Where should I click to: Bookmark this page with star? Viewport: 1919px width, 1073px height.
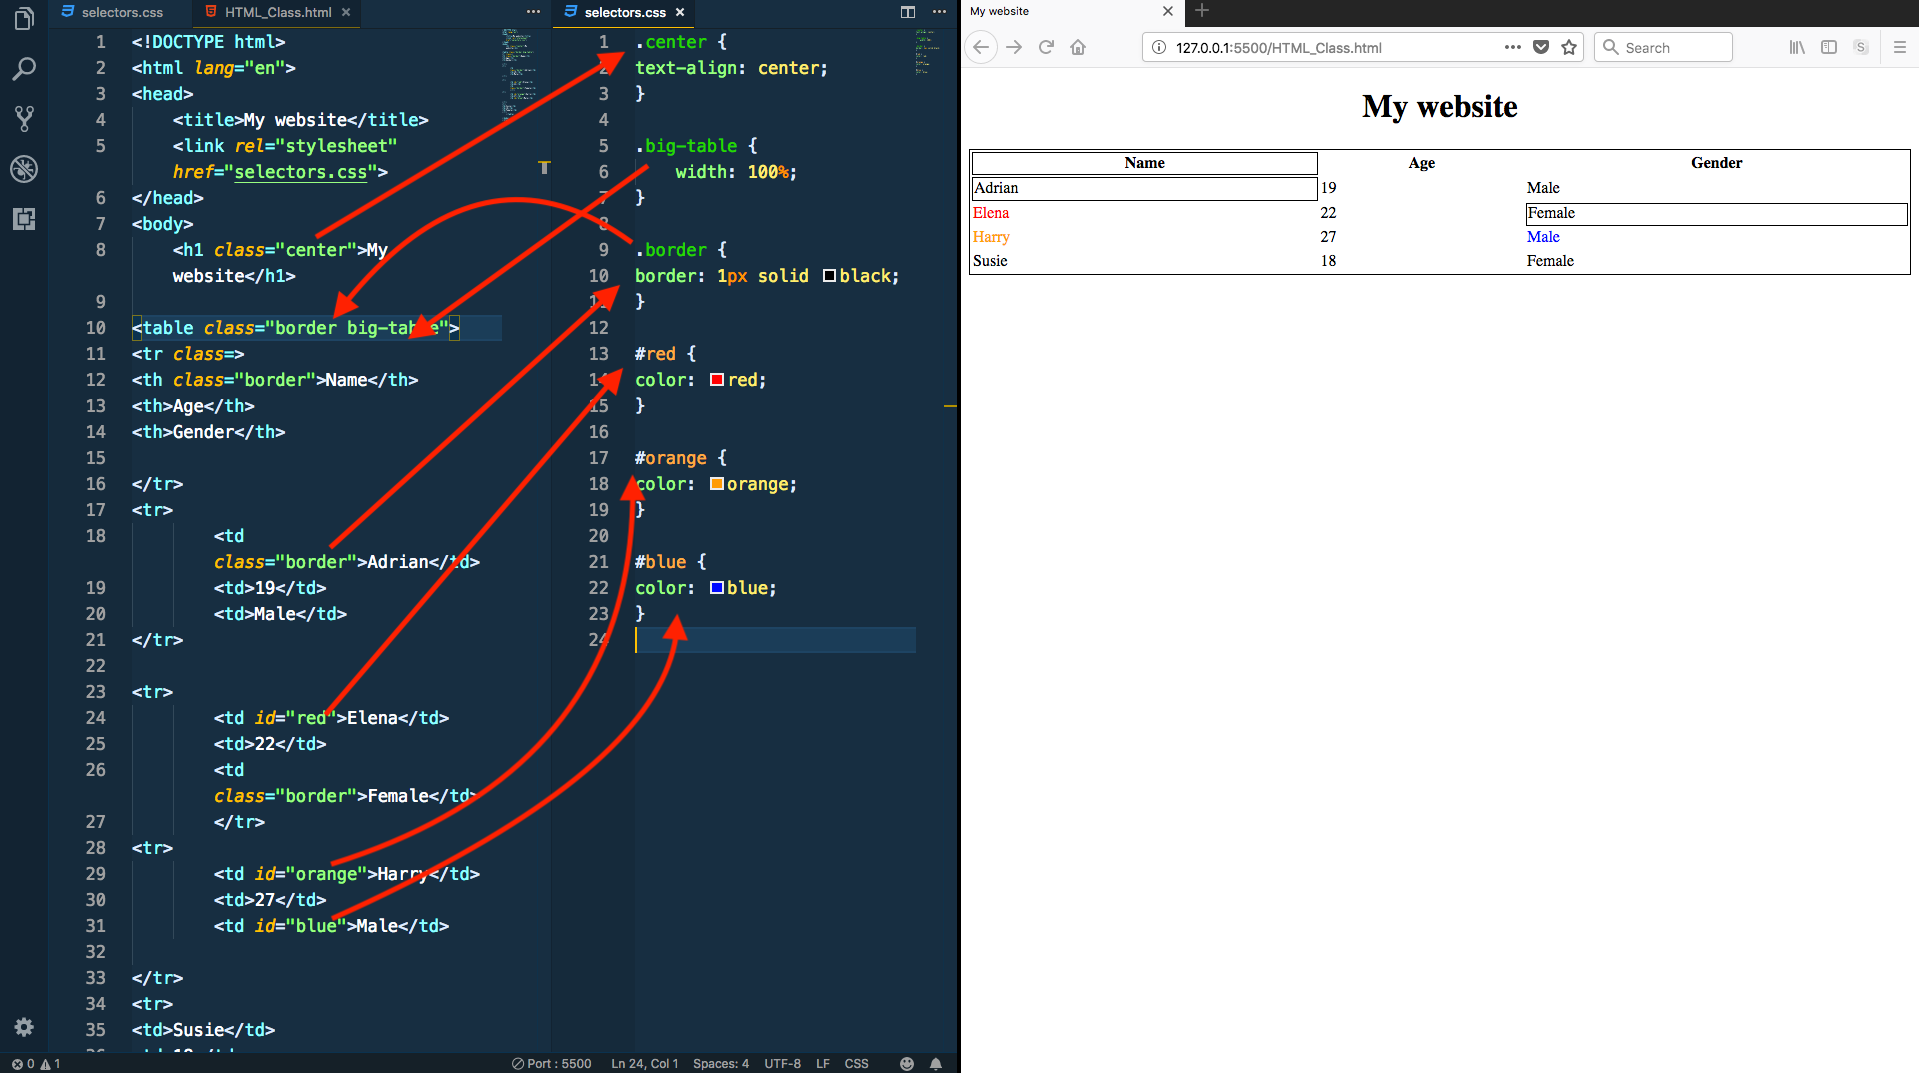(1569, 47)
